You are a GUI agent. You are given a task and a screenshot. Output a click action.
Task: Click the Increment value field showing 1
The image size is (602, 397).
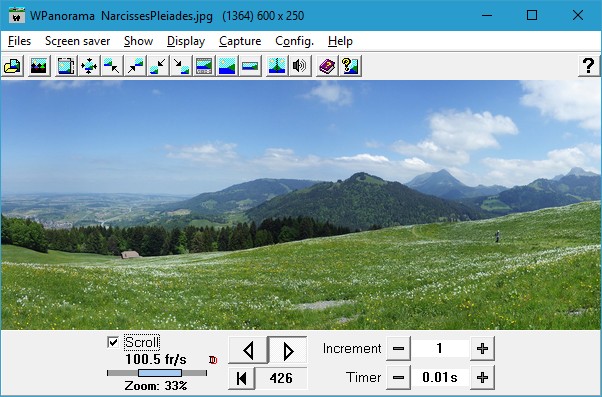440,349
